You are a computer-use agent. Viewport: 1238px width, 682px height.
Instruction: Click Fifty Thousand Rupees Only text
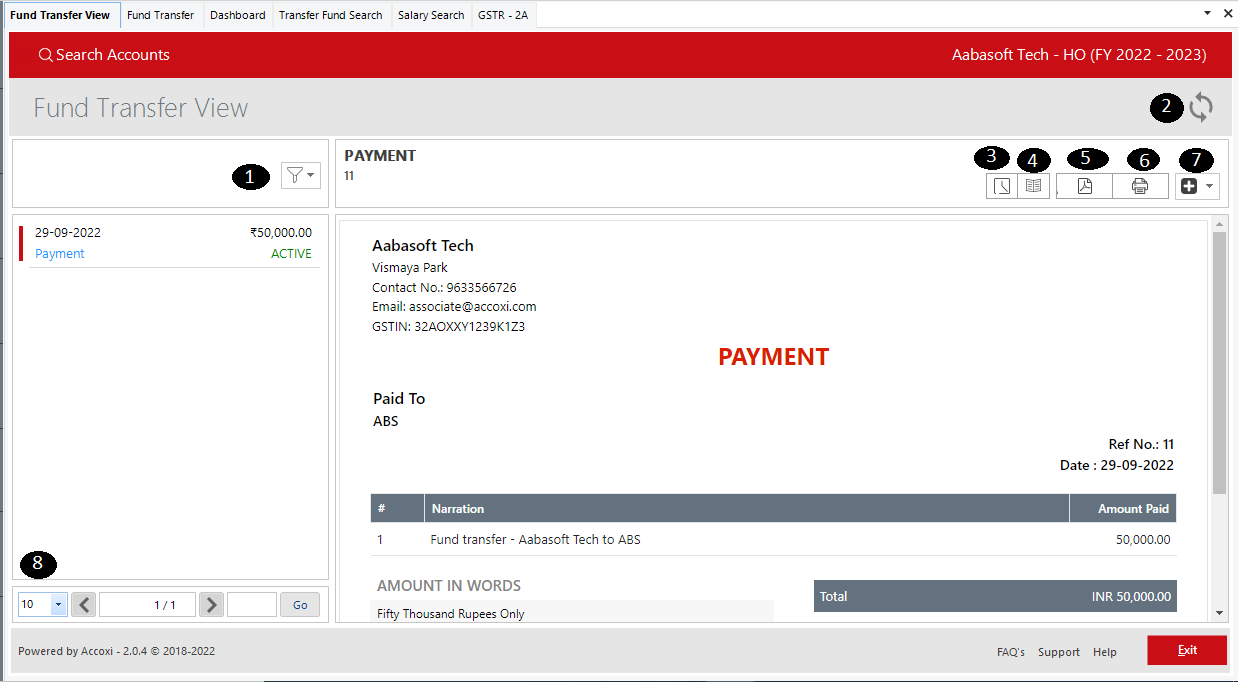[x=451, y=614]
